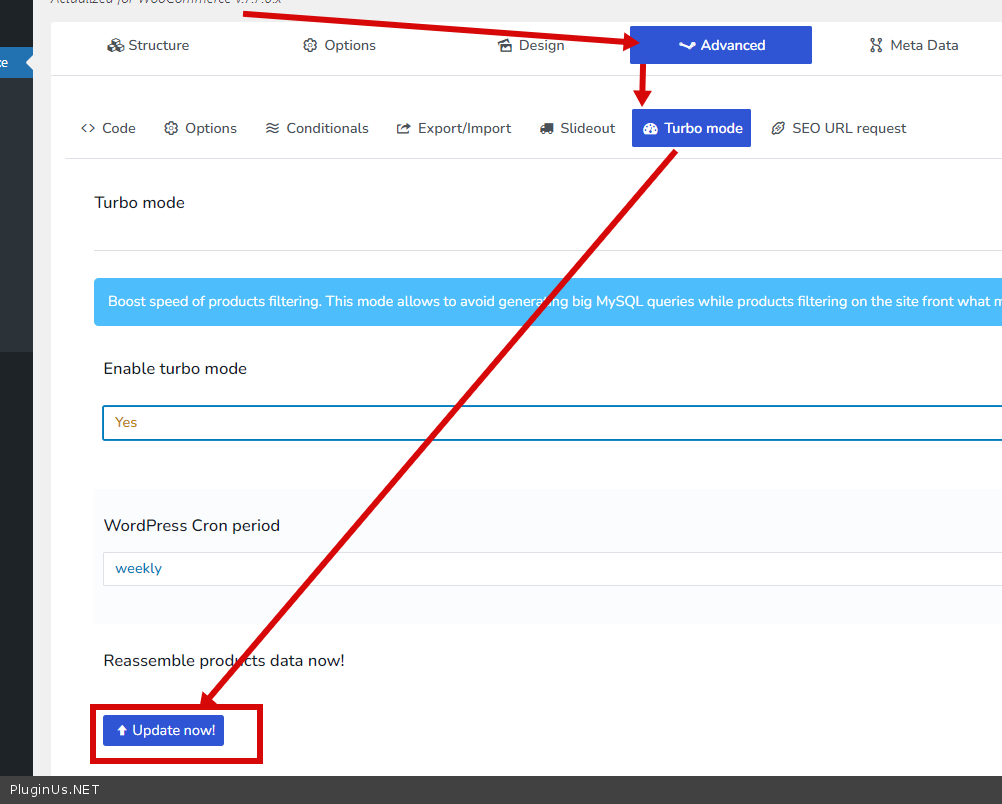Click the upload arrow on Update now
This screenshot has width=1002, height=804.
tap(122, 731)
